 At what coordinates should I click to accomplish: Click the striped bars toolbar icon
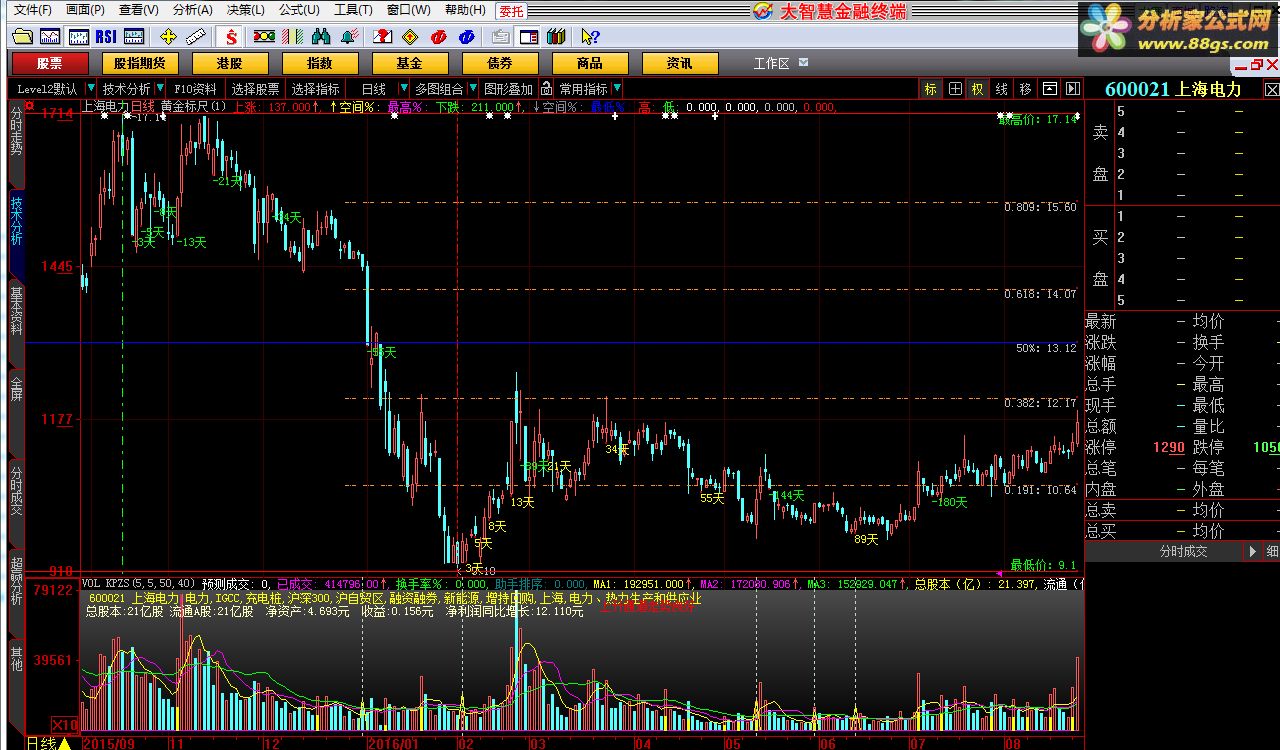click(292, 37)
